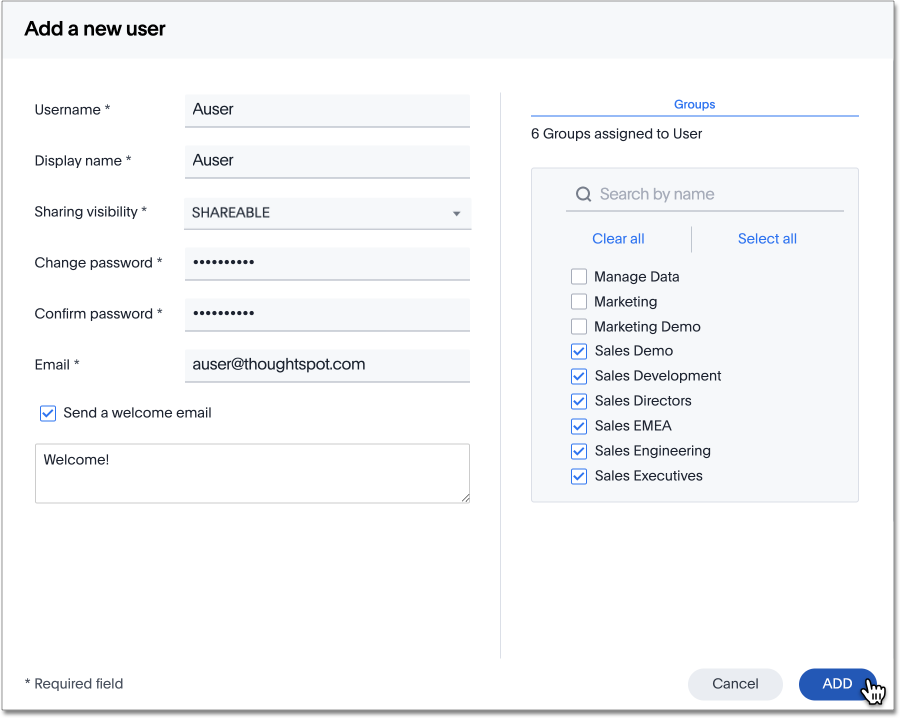Click the search magnifier icon in Groups

[583, 194]
